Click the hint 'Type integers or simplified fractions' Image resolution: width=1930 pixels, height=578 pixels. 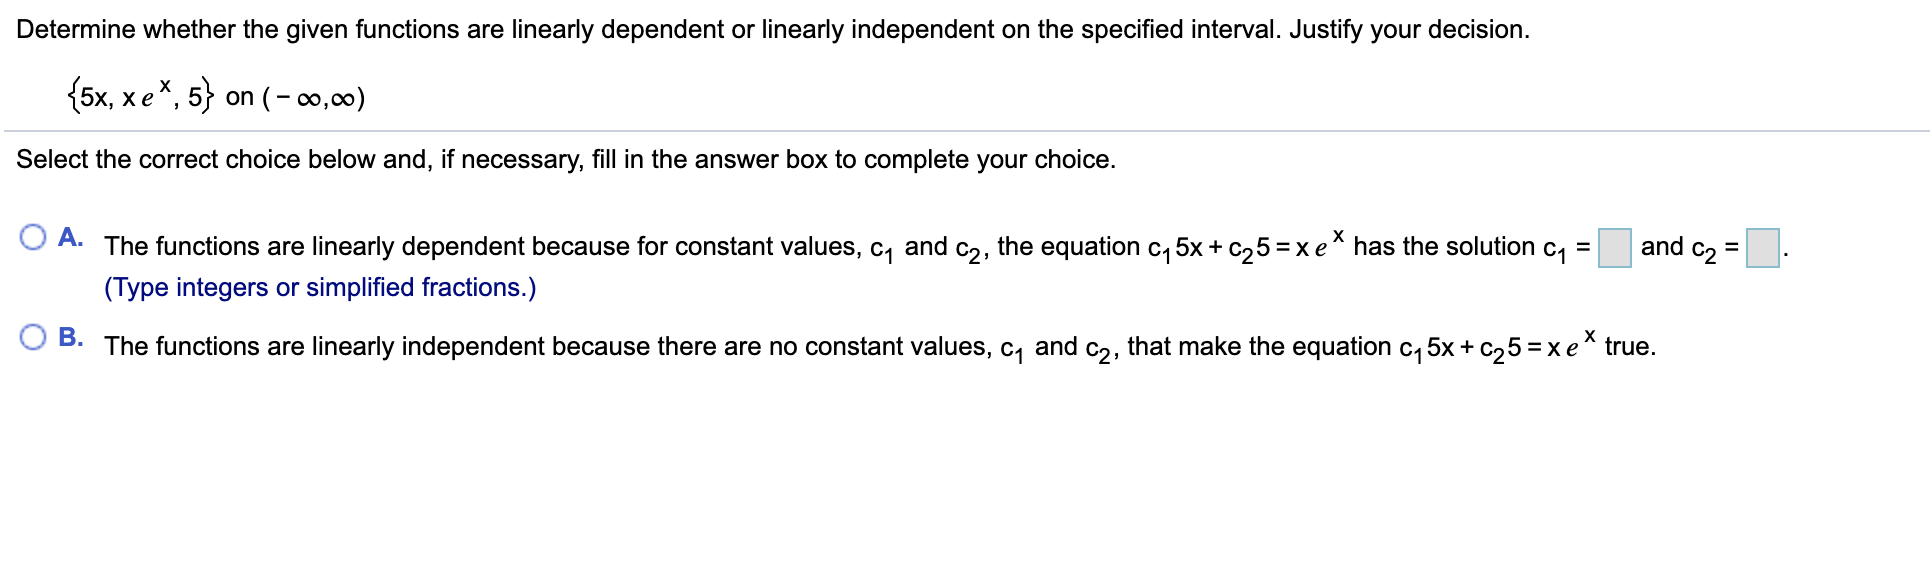(320, 288)
